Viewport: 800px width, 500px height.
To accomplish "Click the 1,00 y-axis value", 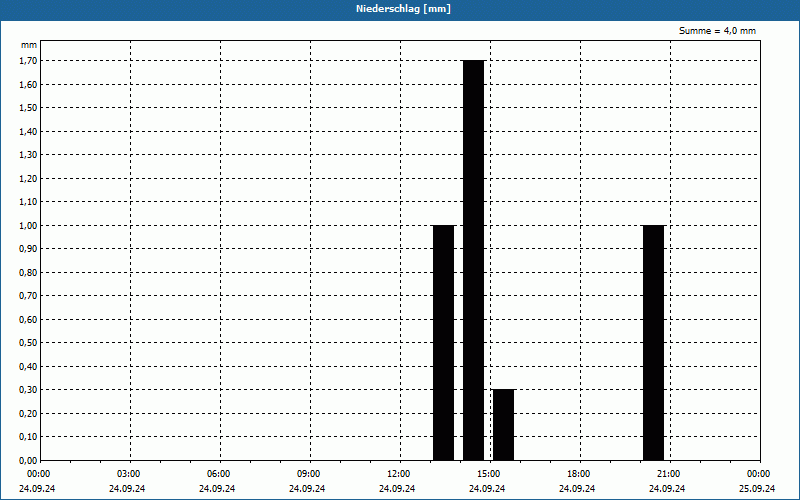I will coord(28,225).
